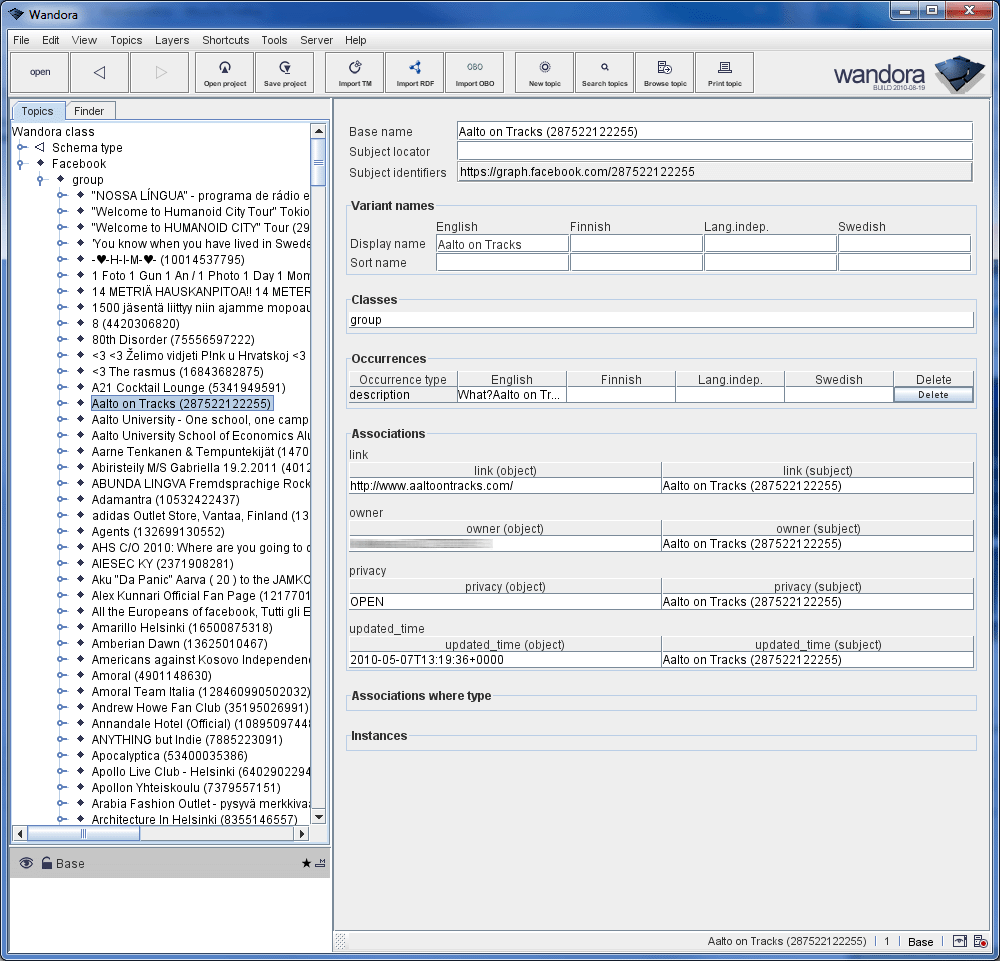Click the Print topic icon

pos(724,72)
